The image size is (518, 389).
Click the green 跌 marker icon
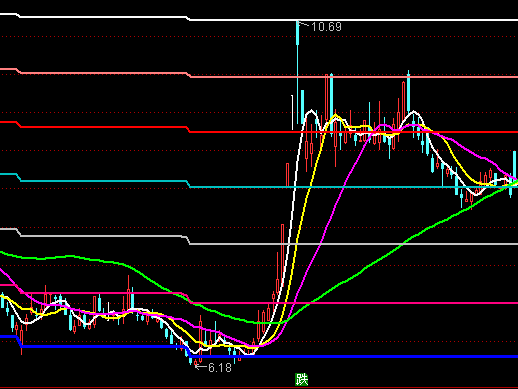pyautogui.click(x=302, y=379)
